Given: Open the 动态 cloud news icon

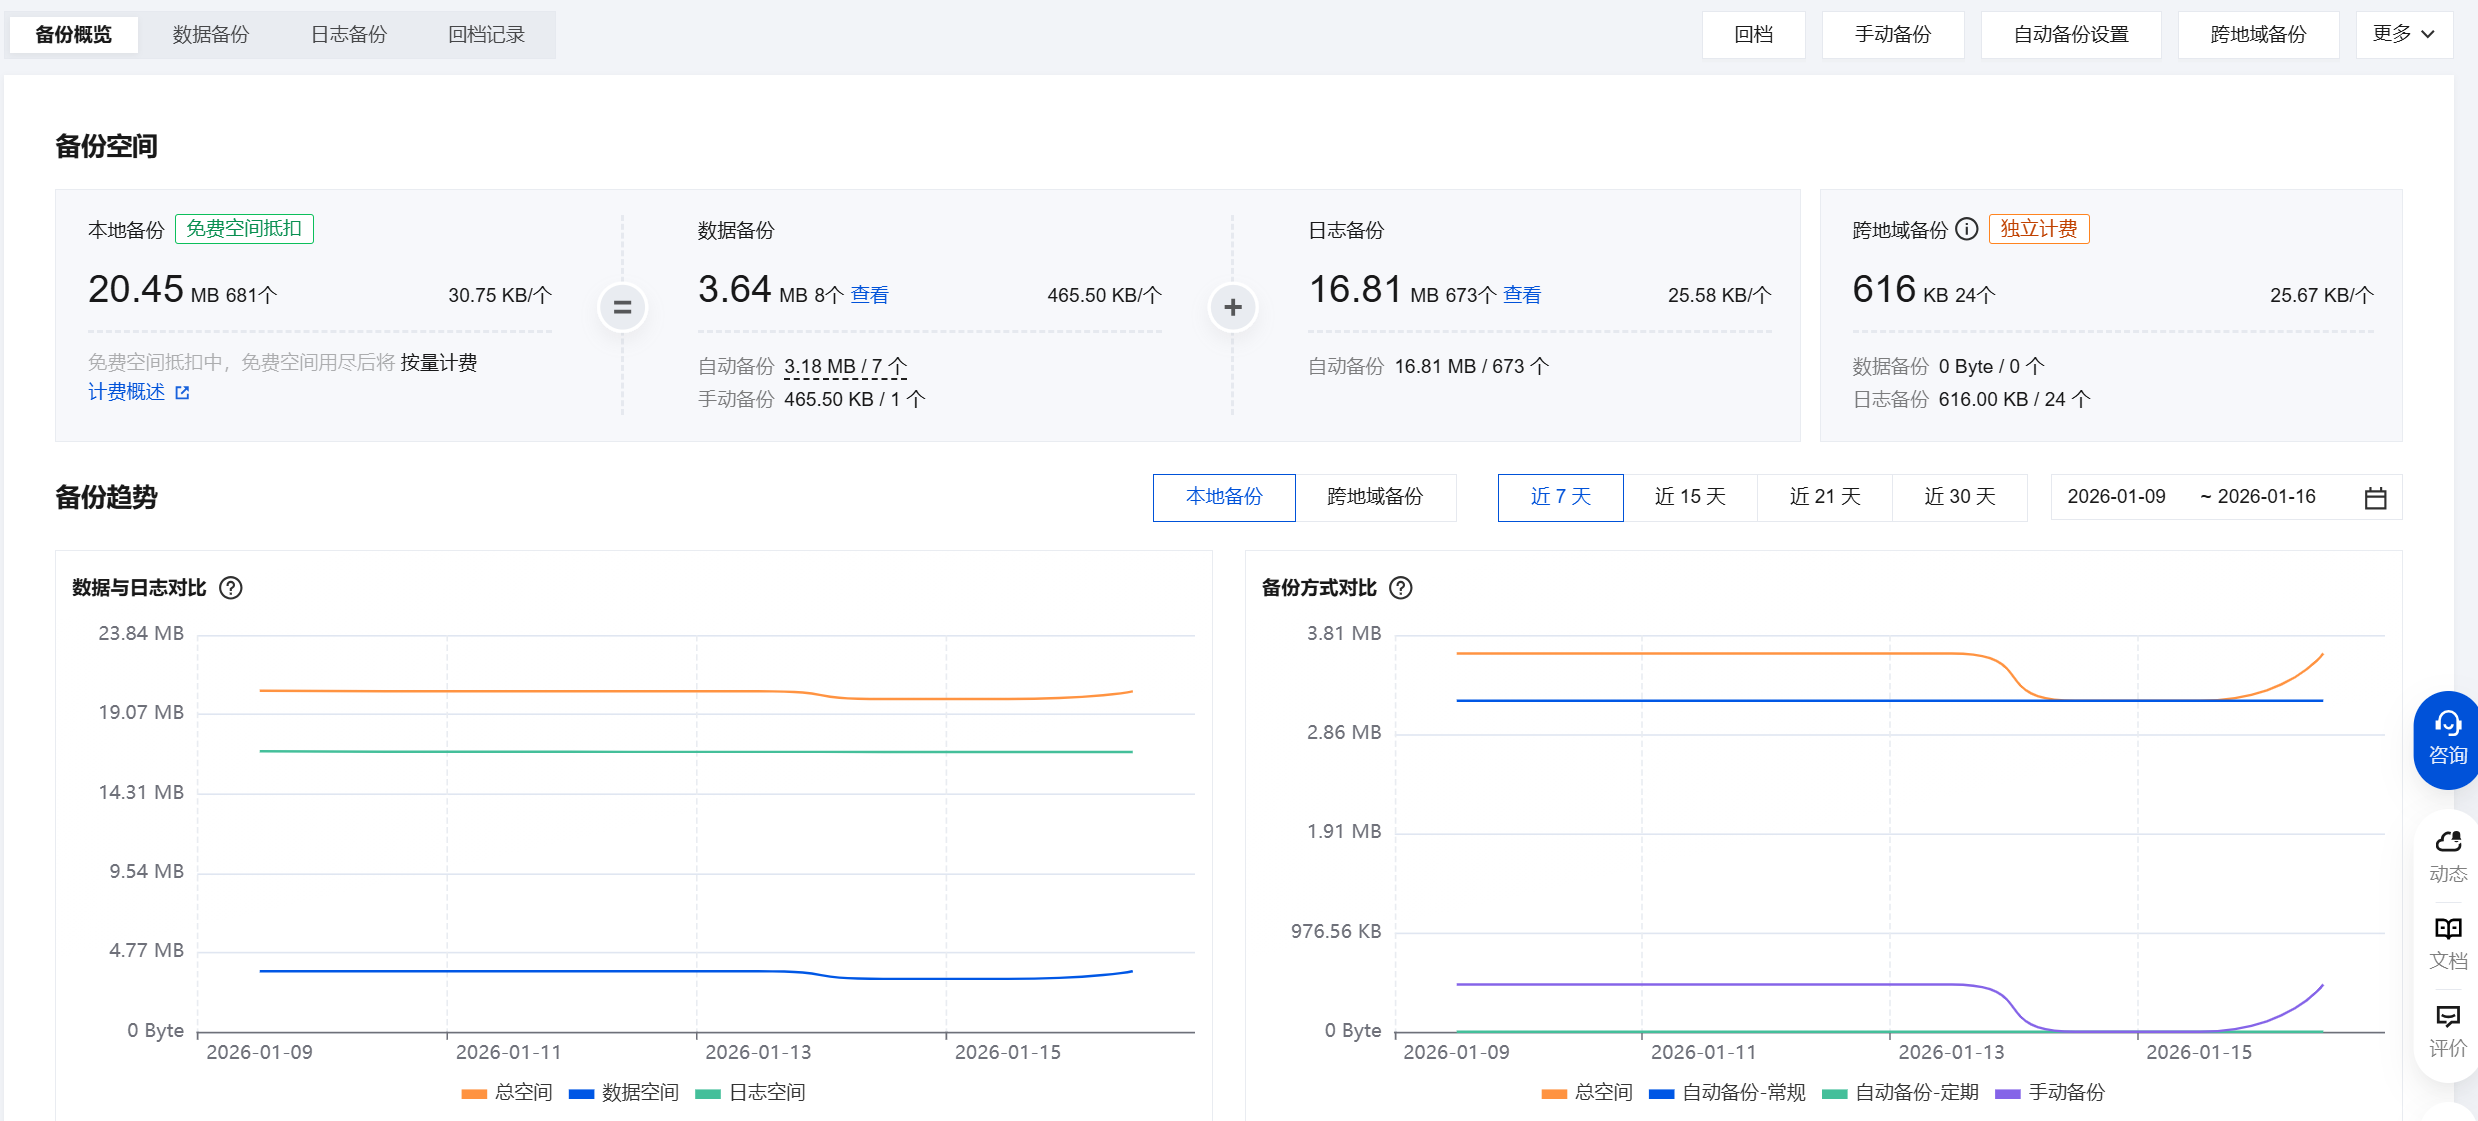Looking at the screenshot, I should click(x=2447, y=842).
